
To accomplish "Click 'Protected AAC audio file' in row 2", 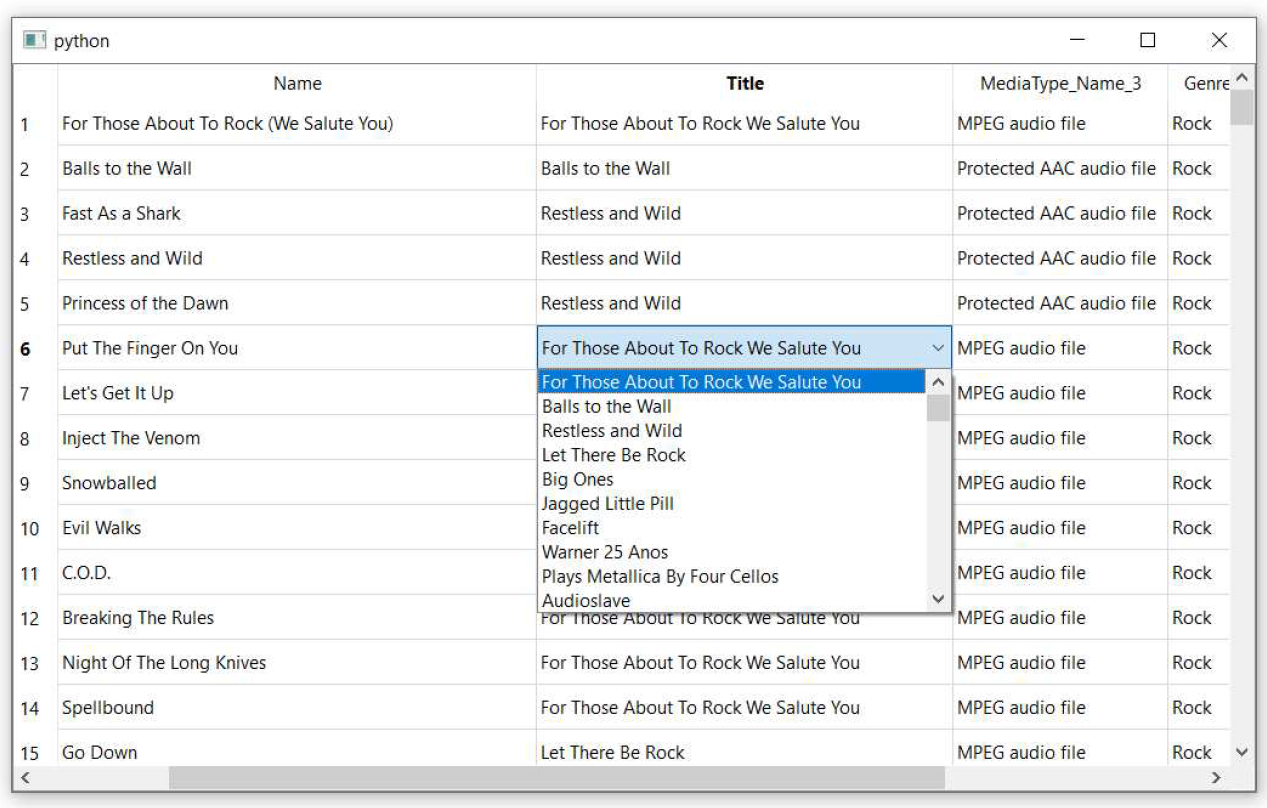I will pos(1060,168).
